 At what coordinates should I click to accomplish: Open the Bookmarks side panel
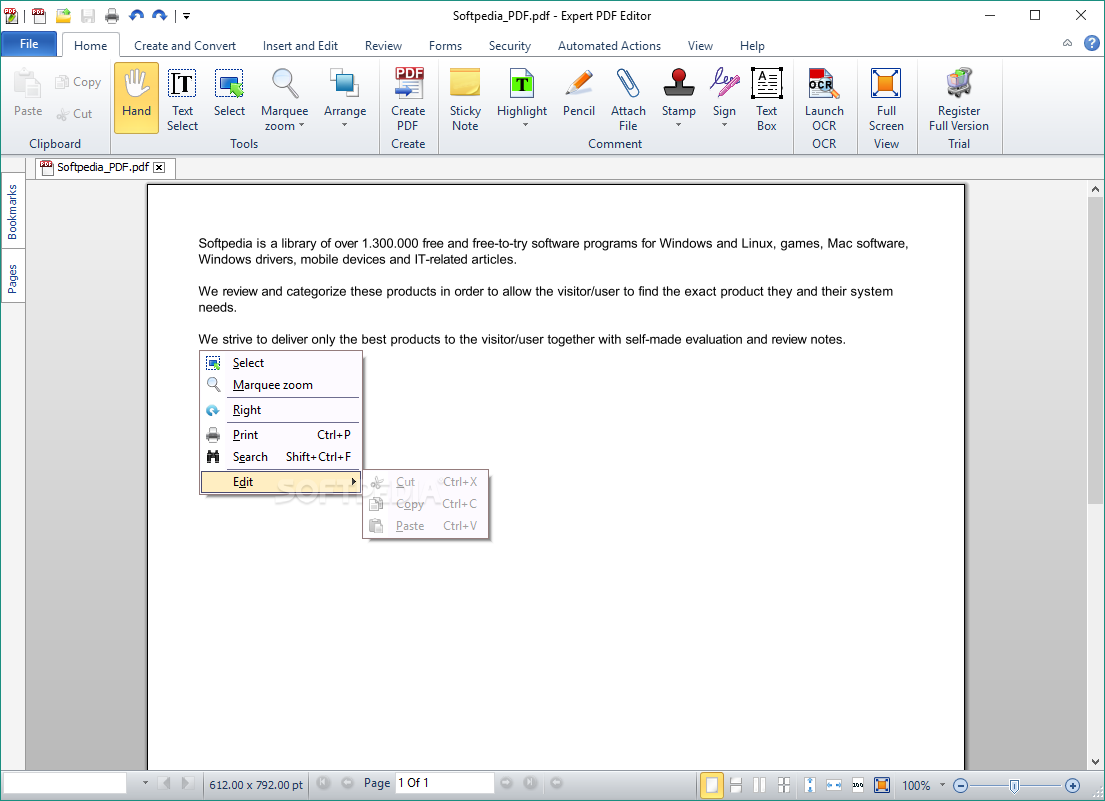click(13, 211)
